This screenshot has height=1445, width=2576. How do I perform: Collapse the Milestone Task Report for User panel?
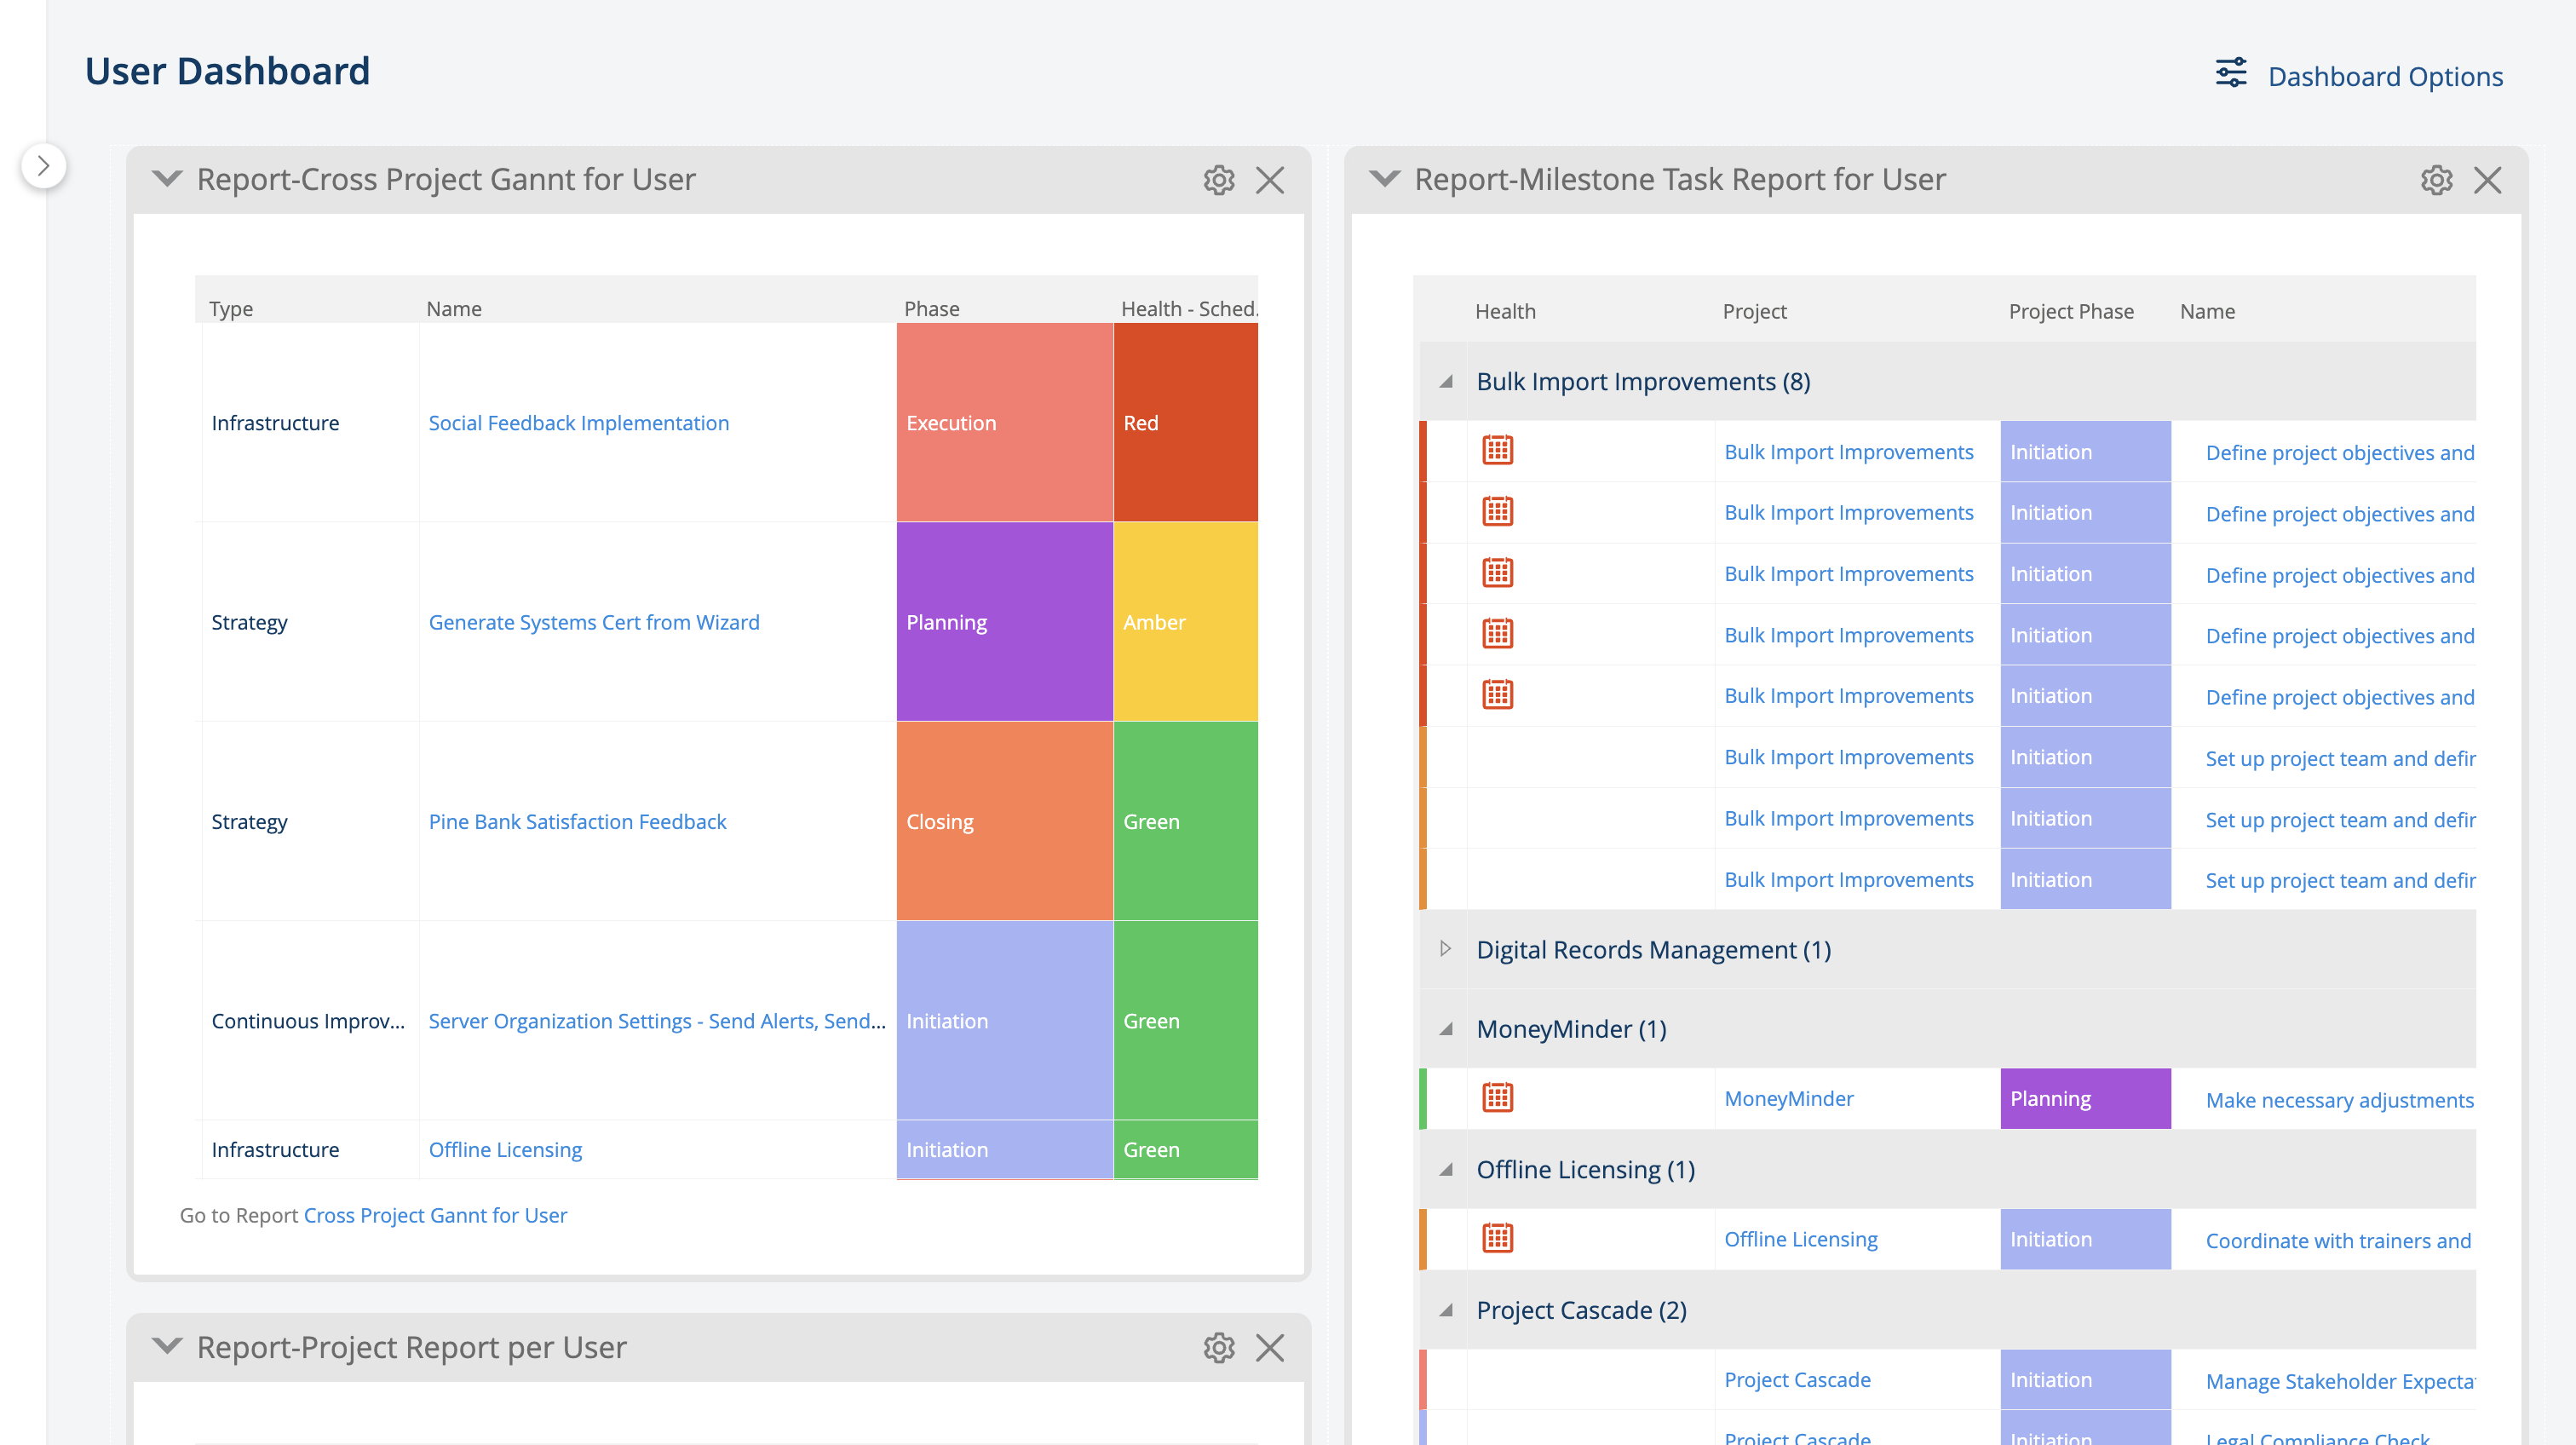(x=1385, y=179)
